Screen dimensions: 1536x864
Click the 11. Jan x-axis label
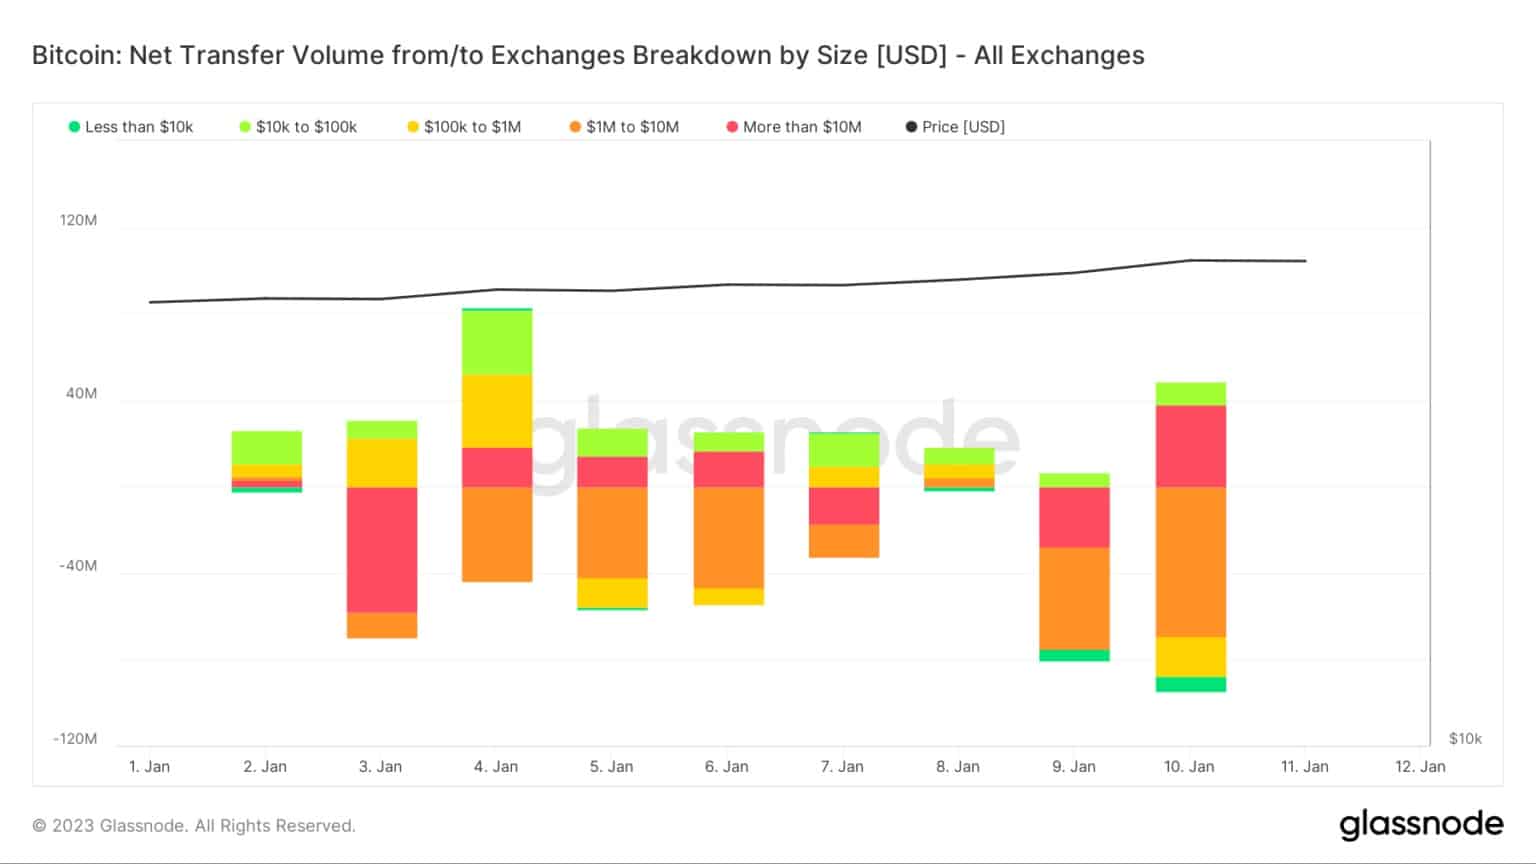tap(1304, 767)
